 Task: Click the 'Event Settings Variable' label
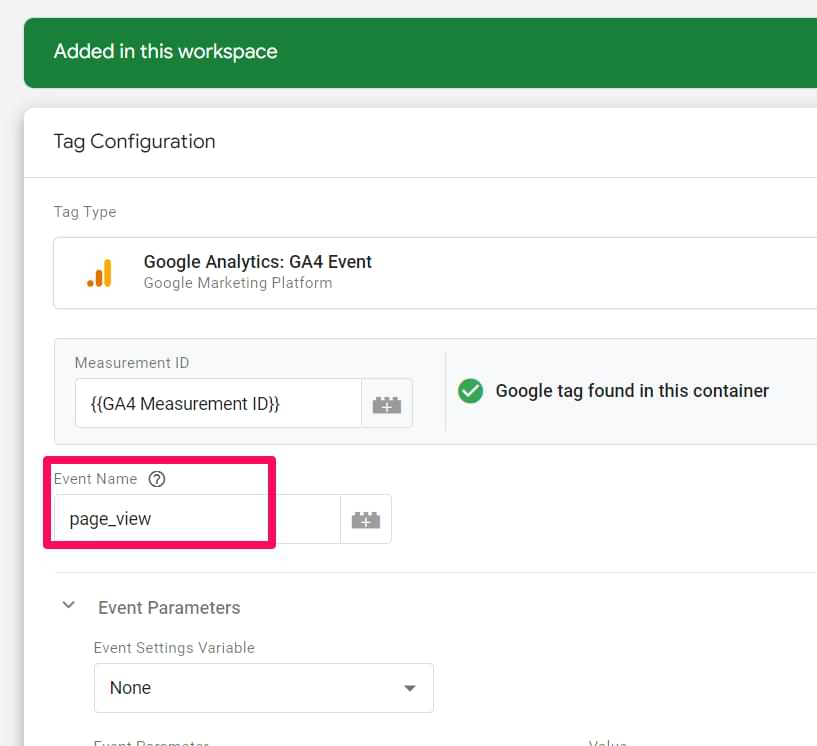coord(174,648)
